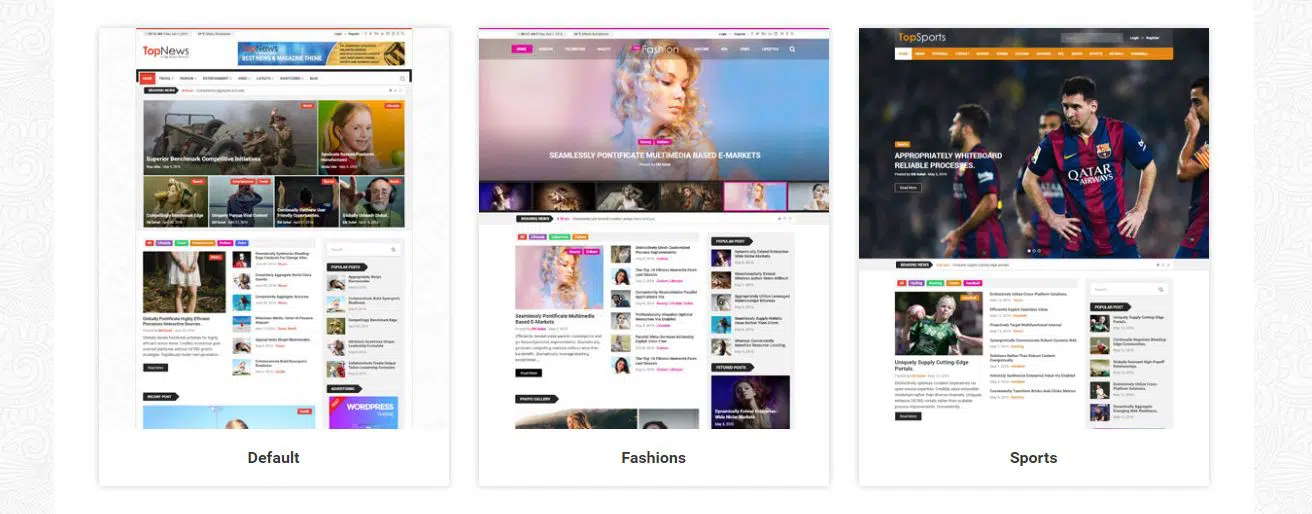Select the pink Home tab in Fashion menu
Screen dimensions: 1312x514
(522, 49)
